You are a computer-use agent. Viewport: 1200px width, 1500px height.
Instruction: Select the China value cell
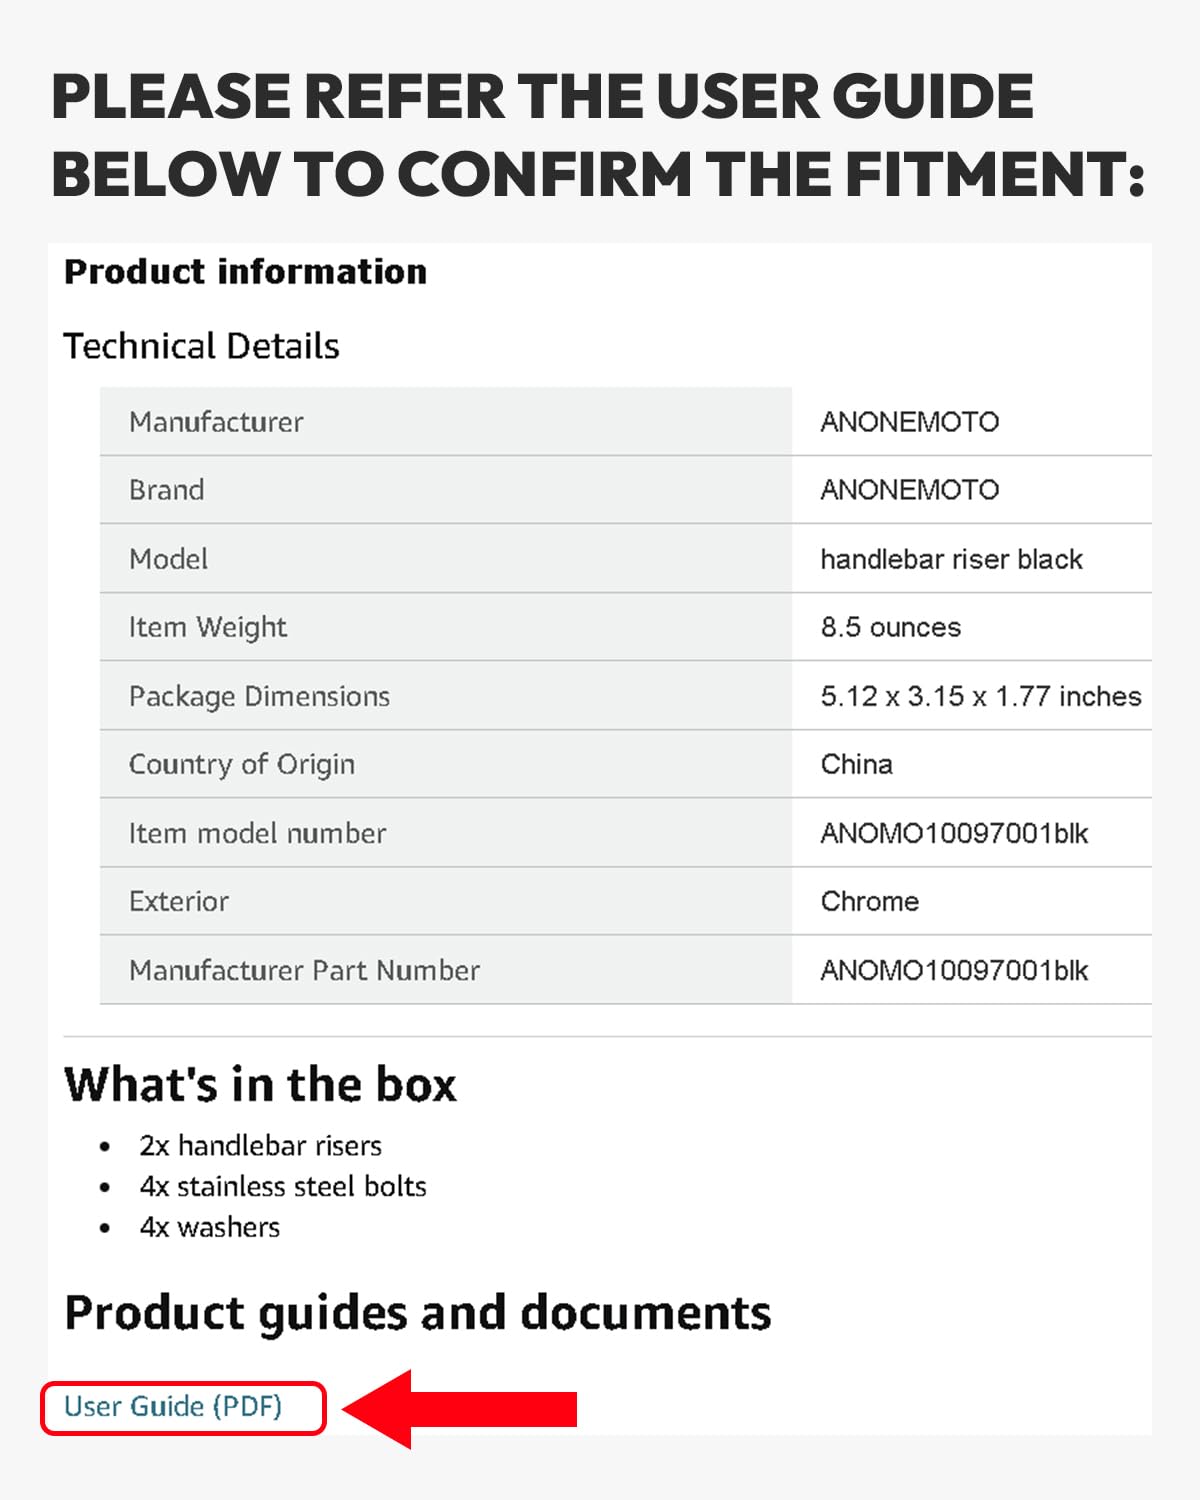pos(857,764)
